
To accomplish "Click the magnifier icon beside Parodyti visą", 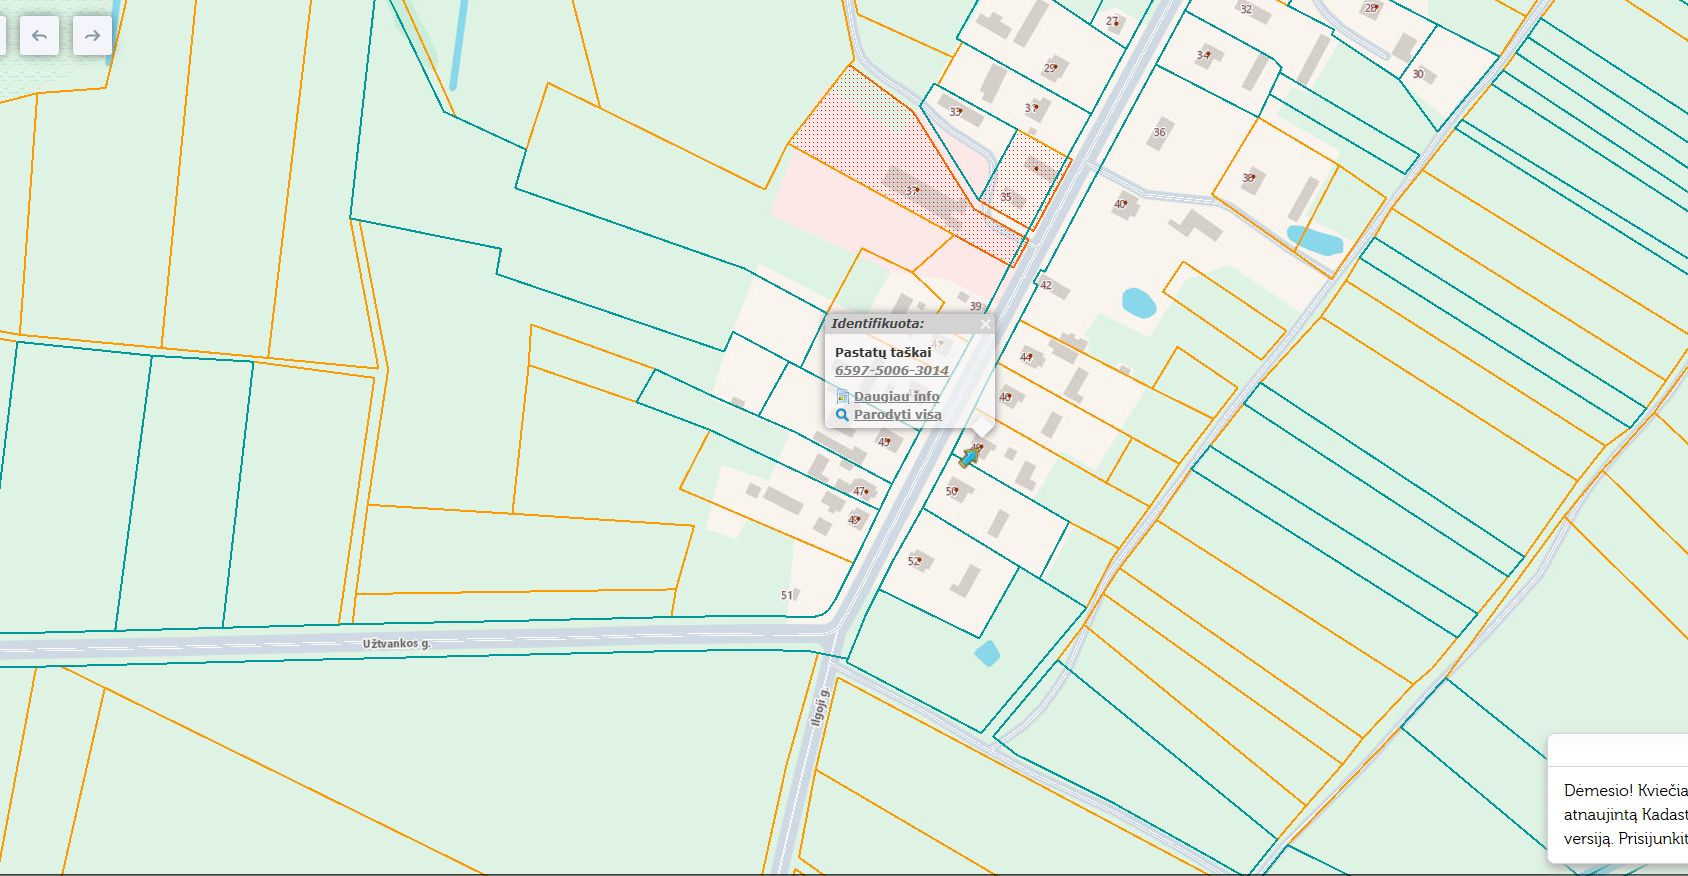I will coord(842,415).
